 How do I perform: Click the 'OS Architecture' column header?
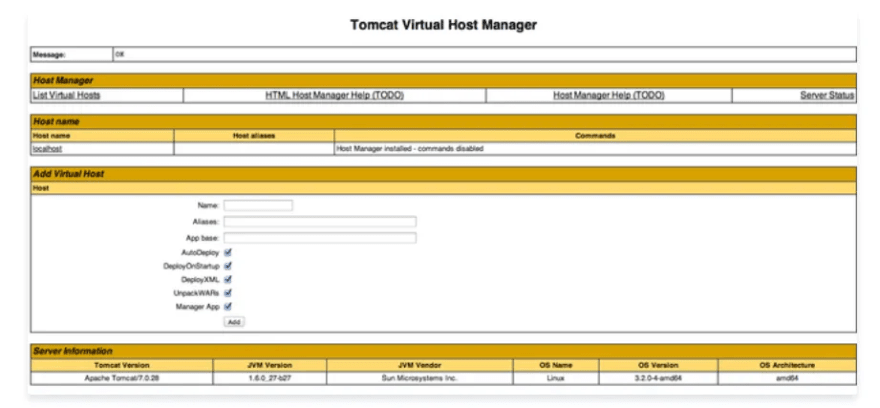(787, 365)
